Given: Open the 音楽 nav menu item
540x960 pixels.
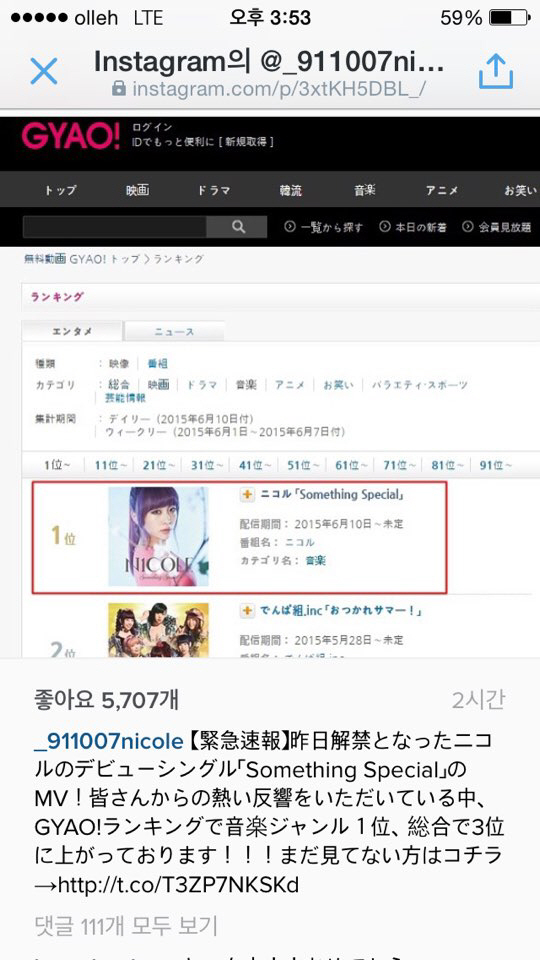Looking at the screenshot, I should [x=364, y=190].
